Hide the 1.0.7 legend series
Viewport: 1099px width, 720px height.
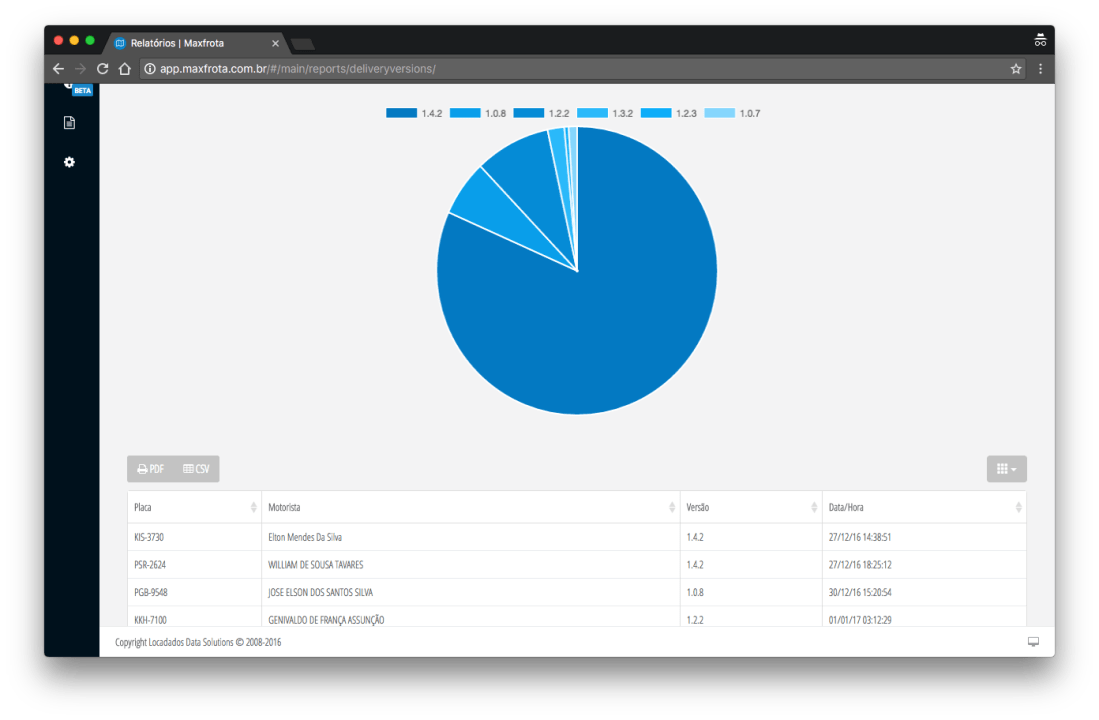[x=733, y=114]
